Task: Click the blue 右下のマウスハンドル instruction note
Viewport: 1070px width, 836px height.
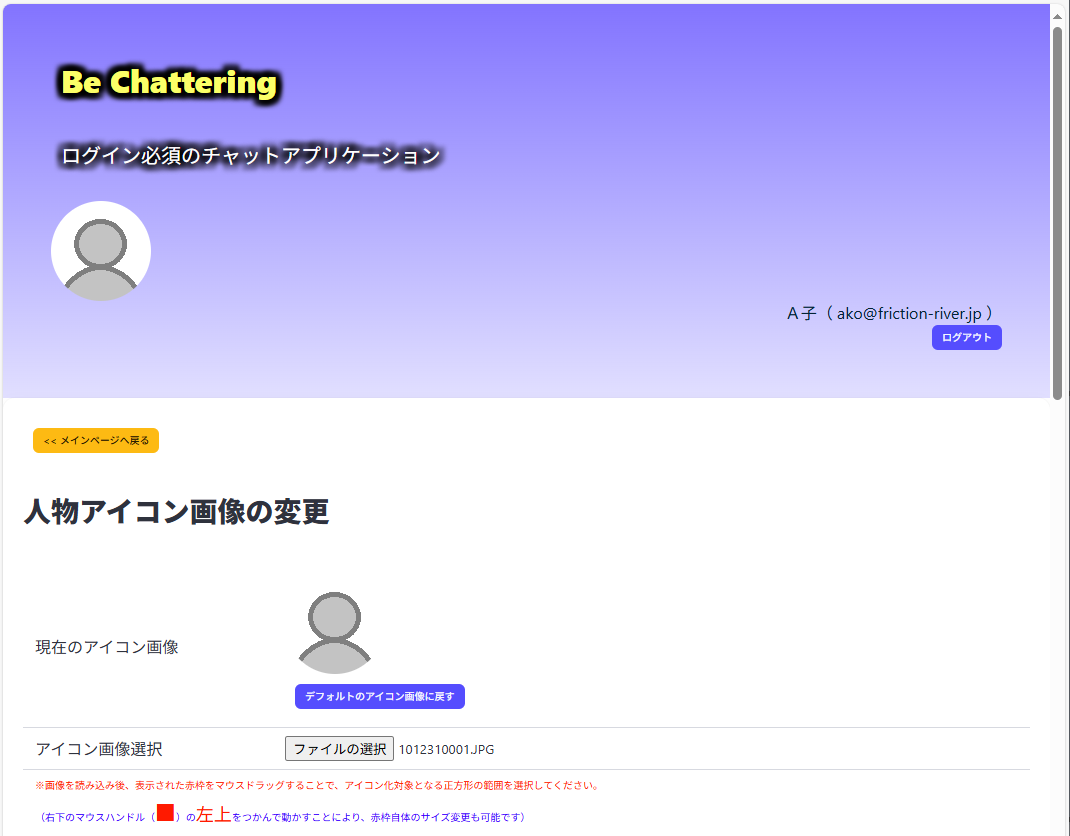Action: tap(281, 816)
